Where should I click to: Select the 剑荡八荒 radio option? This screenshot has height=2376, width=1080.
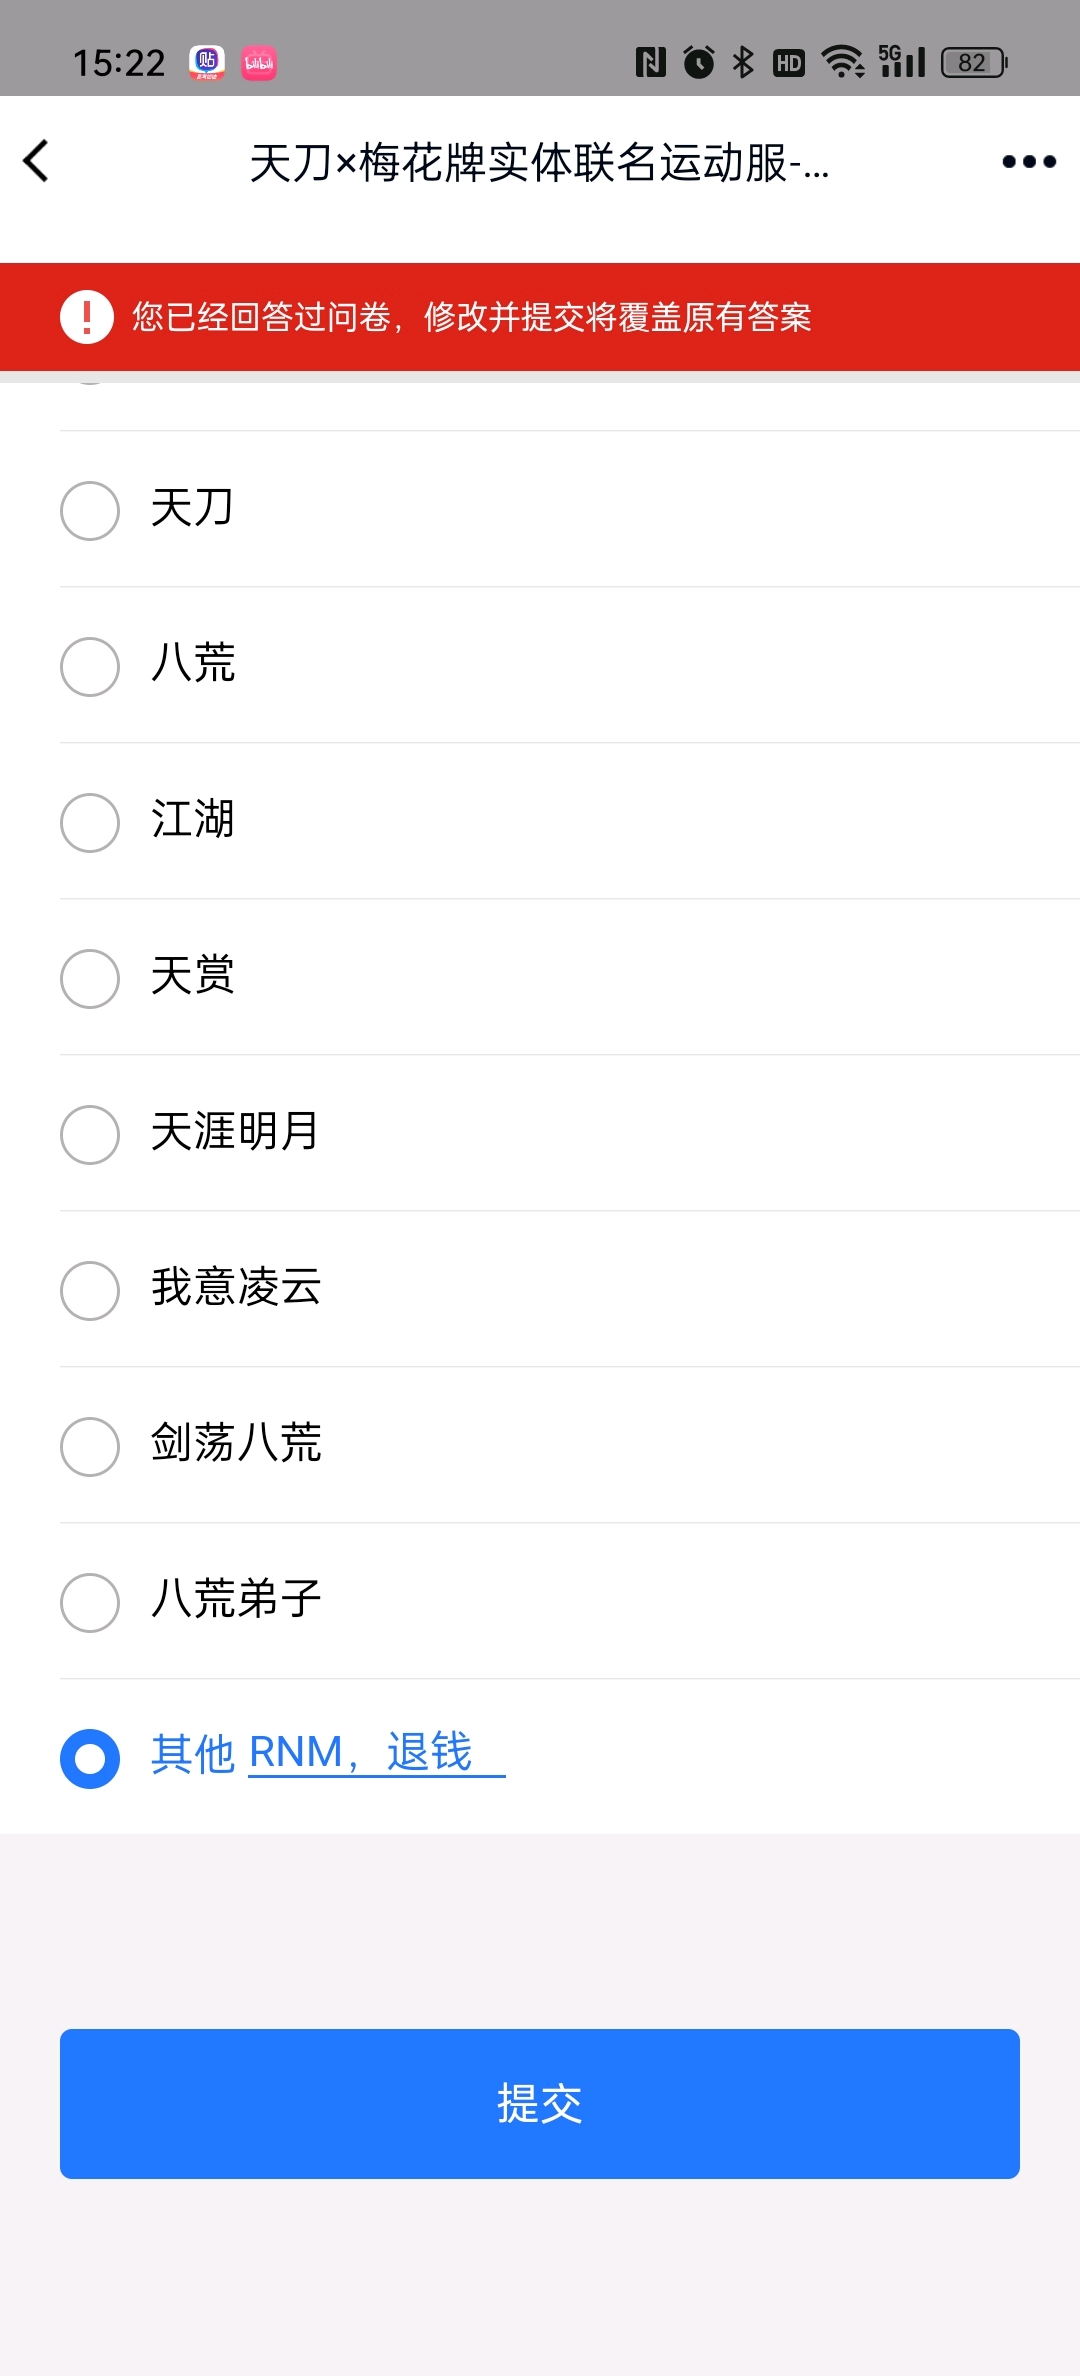(x=570, y=1445)
